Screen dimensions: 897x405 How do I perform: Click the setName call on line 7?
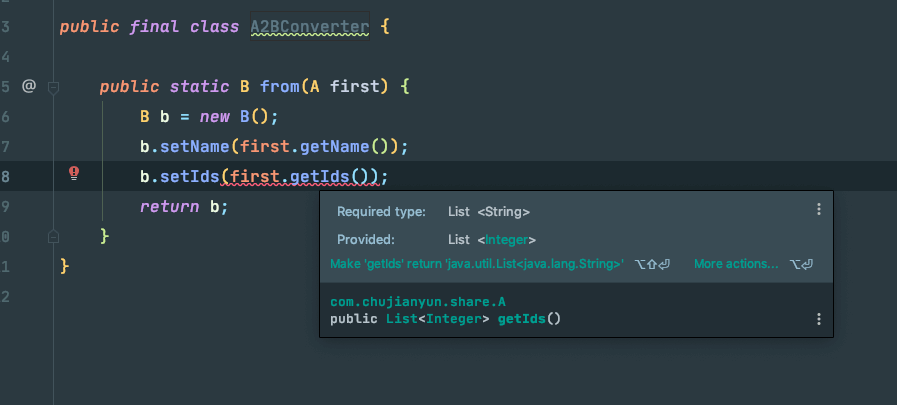(x=191, y=147)
